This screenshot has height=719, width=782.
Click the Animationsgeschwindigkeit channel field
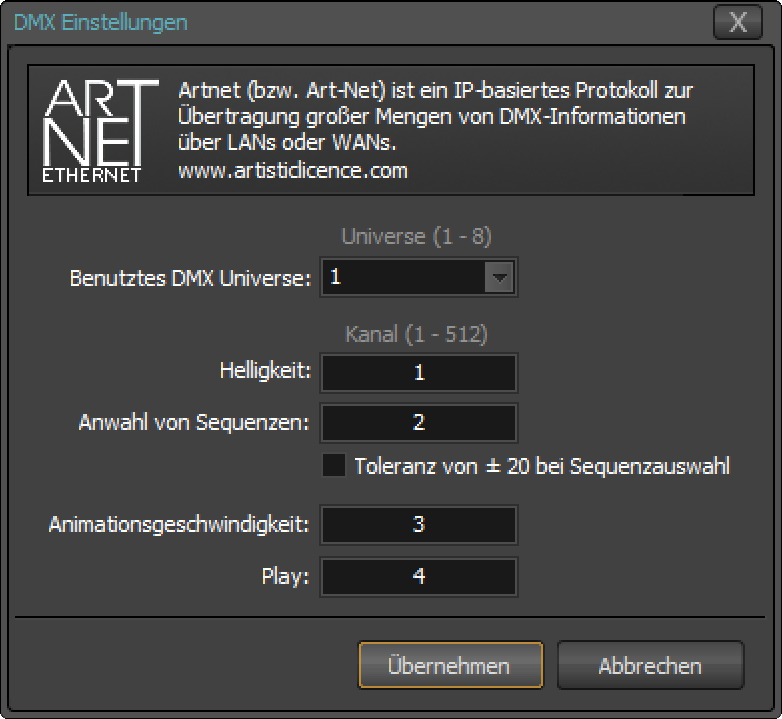coord(418,524)
